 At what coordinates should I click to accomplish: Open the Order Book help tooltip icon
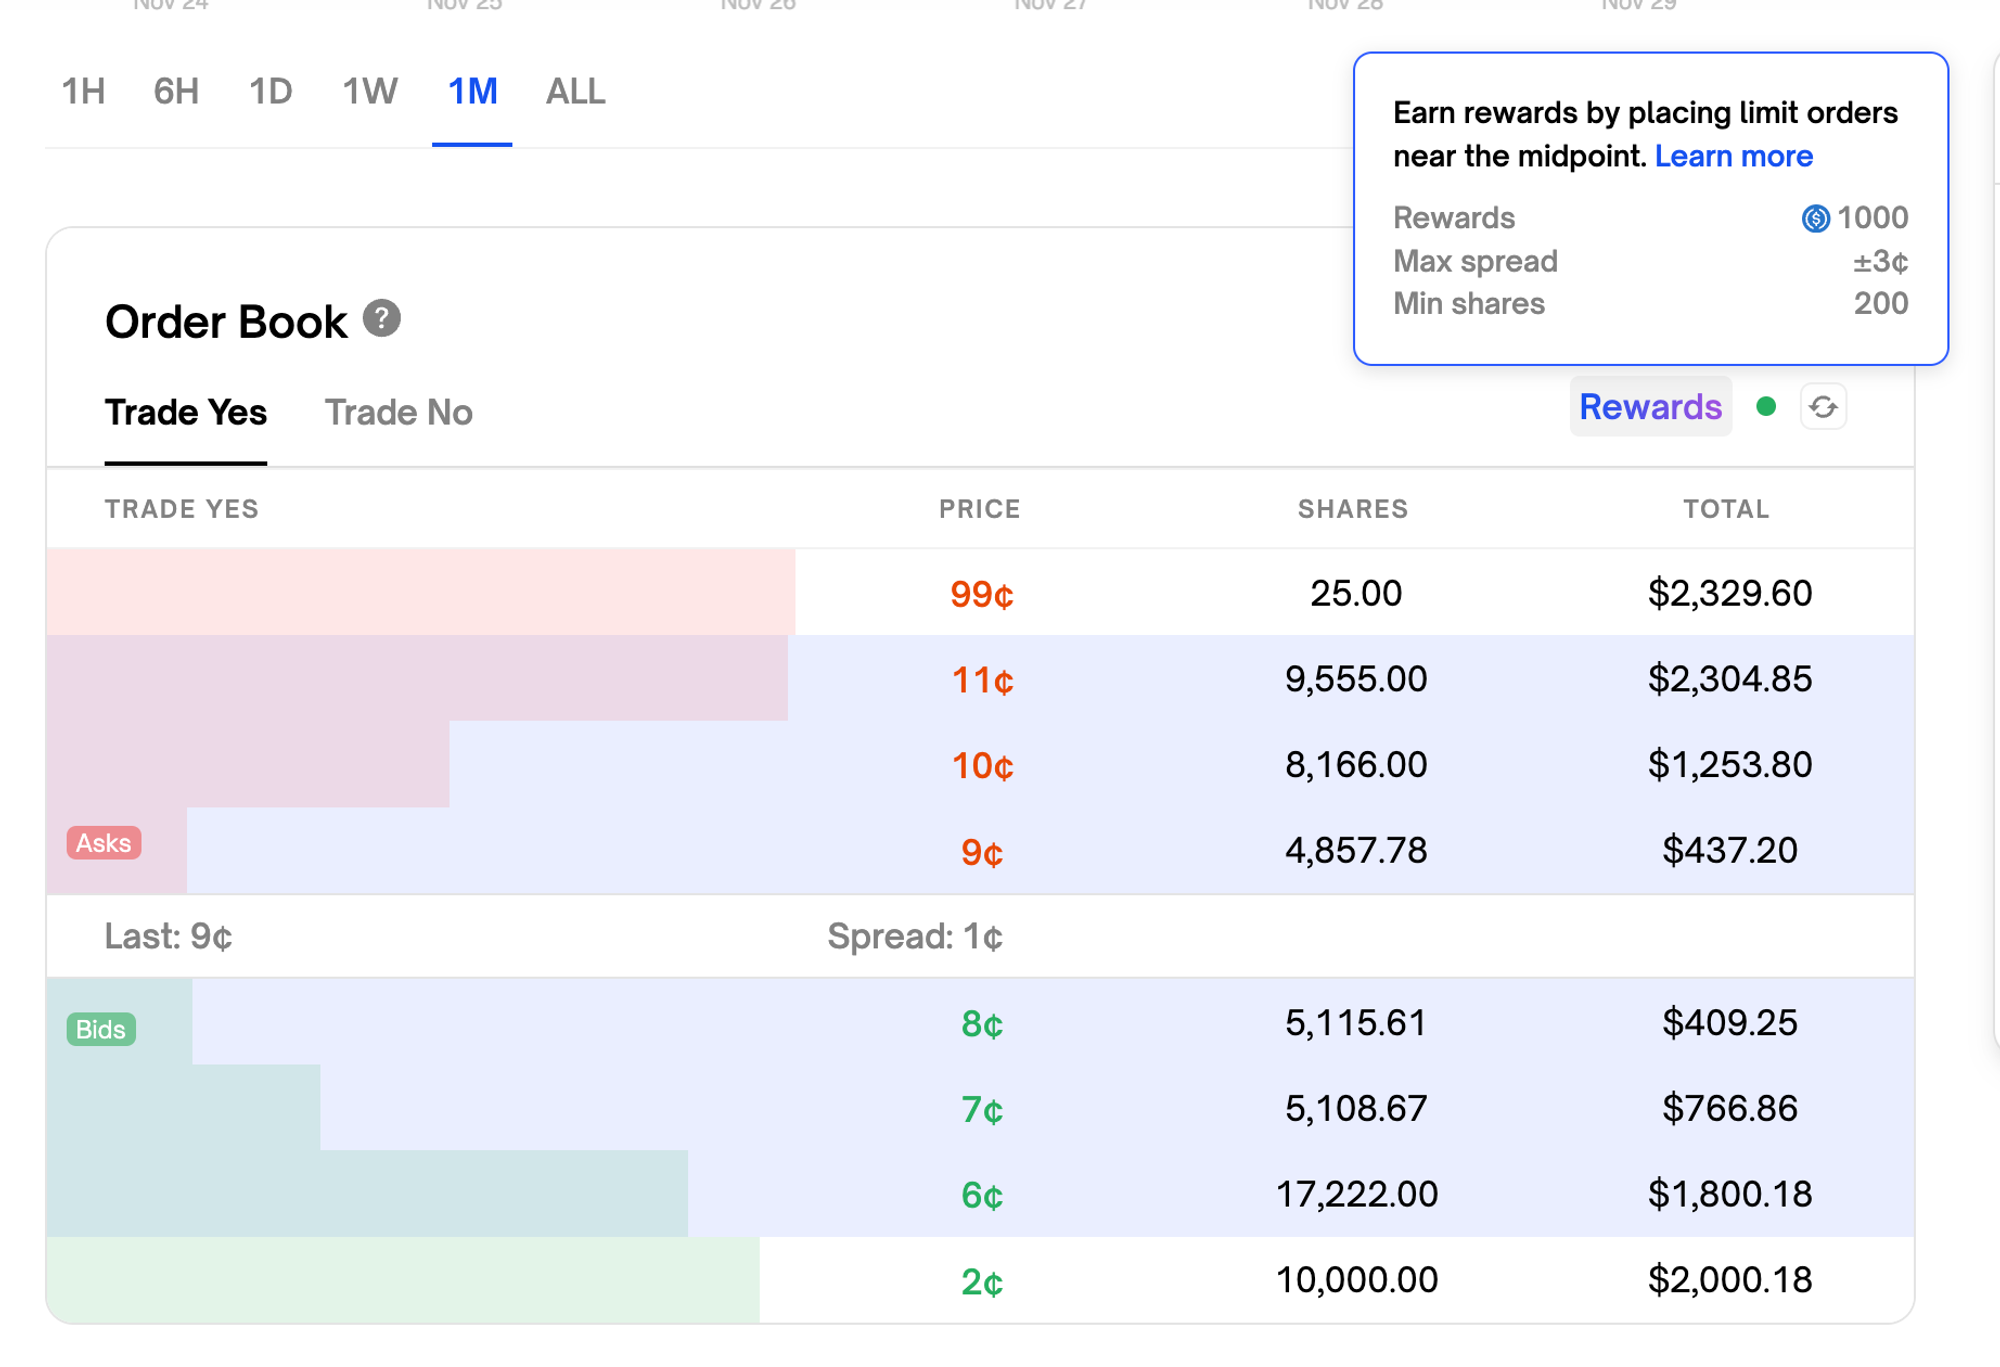[383, 320]
